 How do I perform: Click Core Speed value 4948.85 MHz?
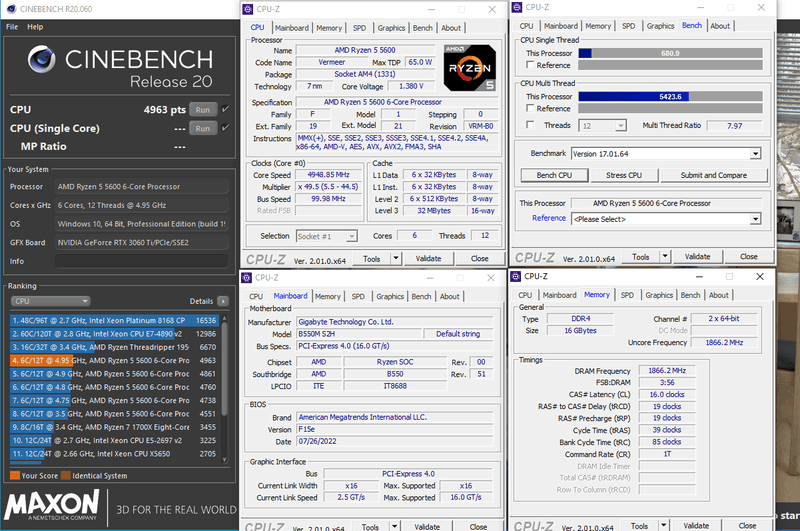pos(328,174)
